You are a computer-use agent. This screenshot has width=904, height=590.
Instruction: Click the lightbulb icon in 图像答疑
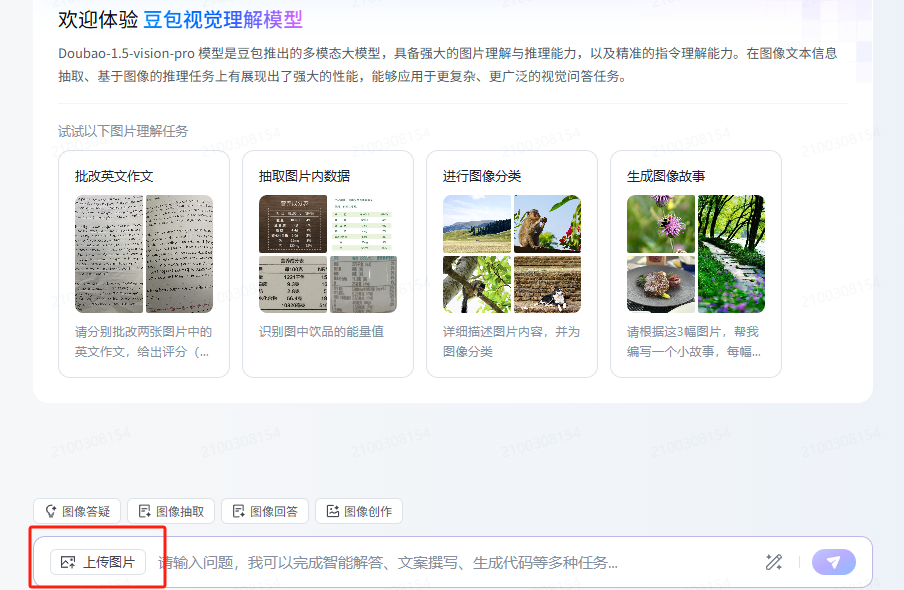tap(51, 512)
